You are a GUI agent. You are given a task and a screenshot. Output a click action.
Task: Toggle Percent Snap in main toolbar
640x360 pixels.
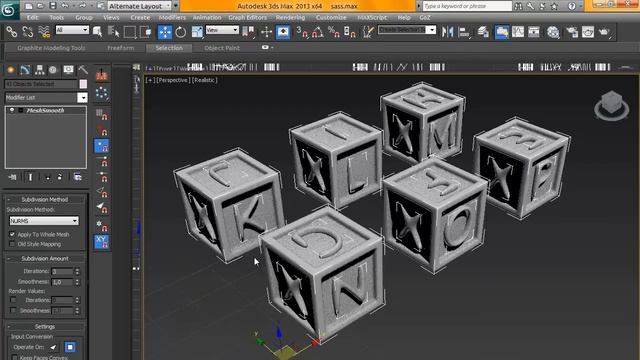333,31
